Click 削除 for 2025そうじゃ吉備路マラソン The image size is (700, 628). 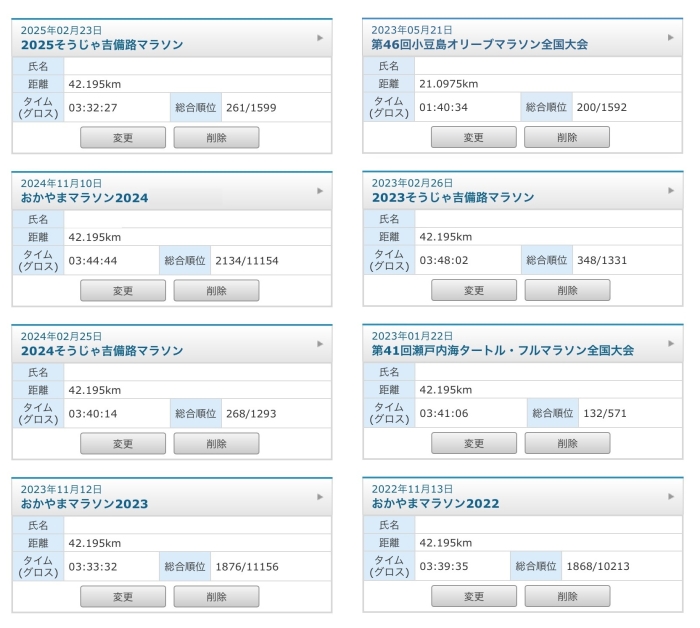click(x=216, y=138)
